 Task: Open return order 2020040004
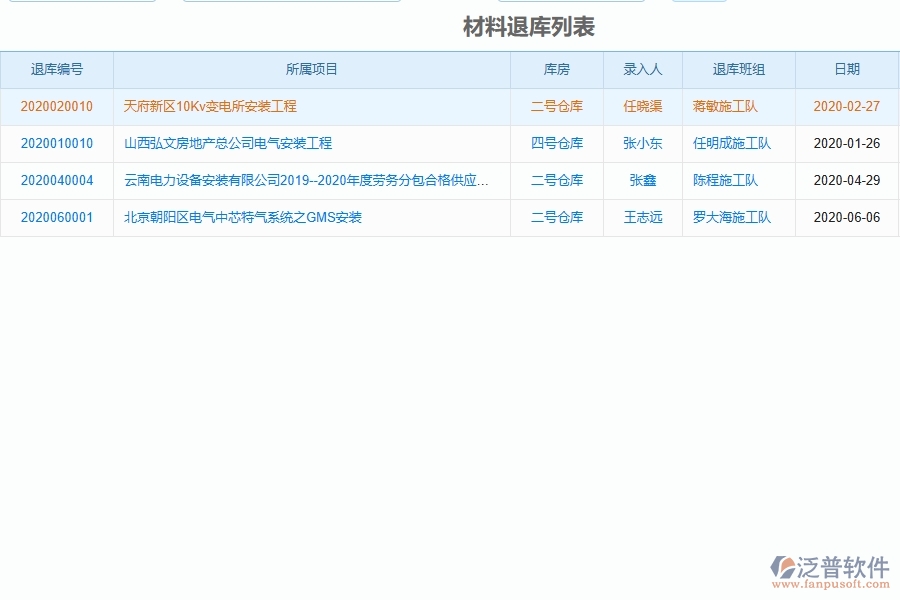57,180
